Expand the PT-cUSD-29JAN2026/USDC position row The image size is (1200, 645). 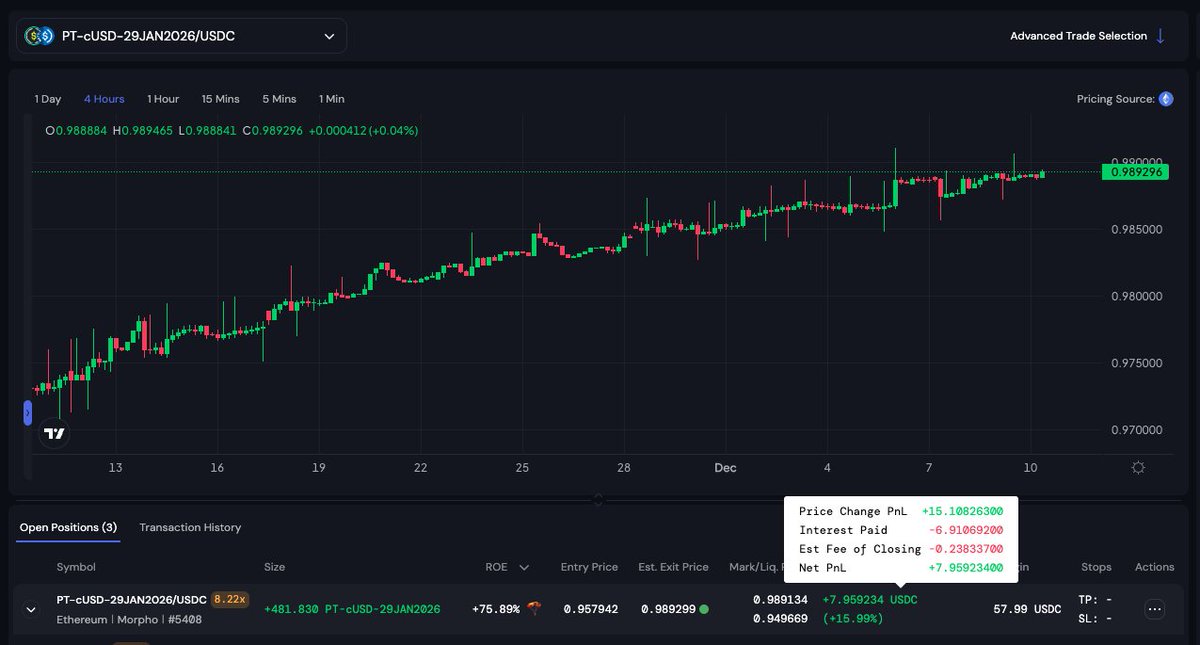coord(30,609)
